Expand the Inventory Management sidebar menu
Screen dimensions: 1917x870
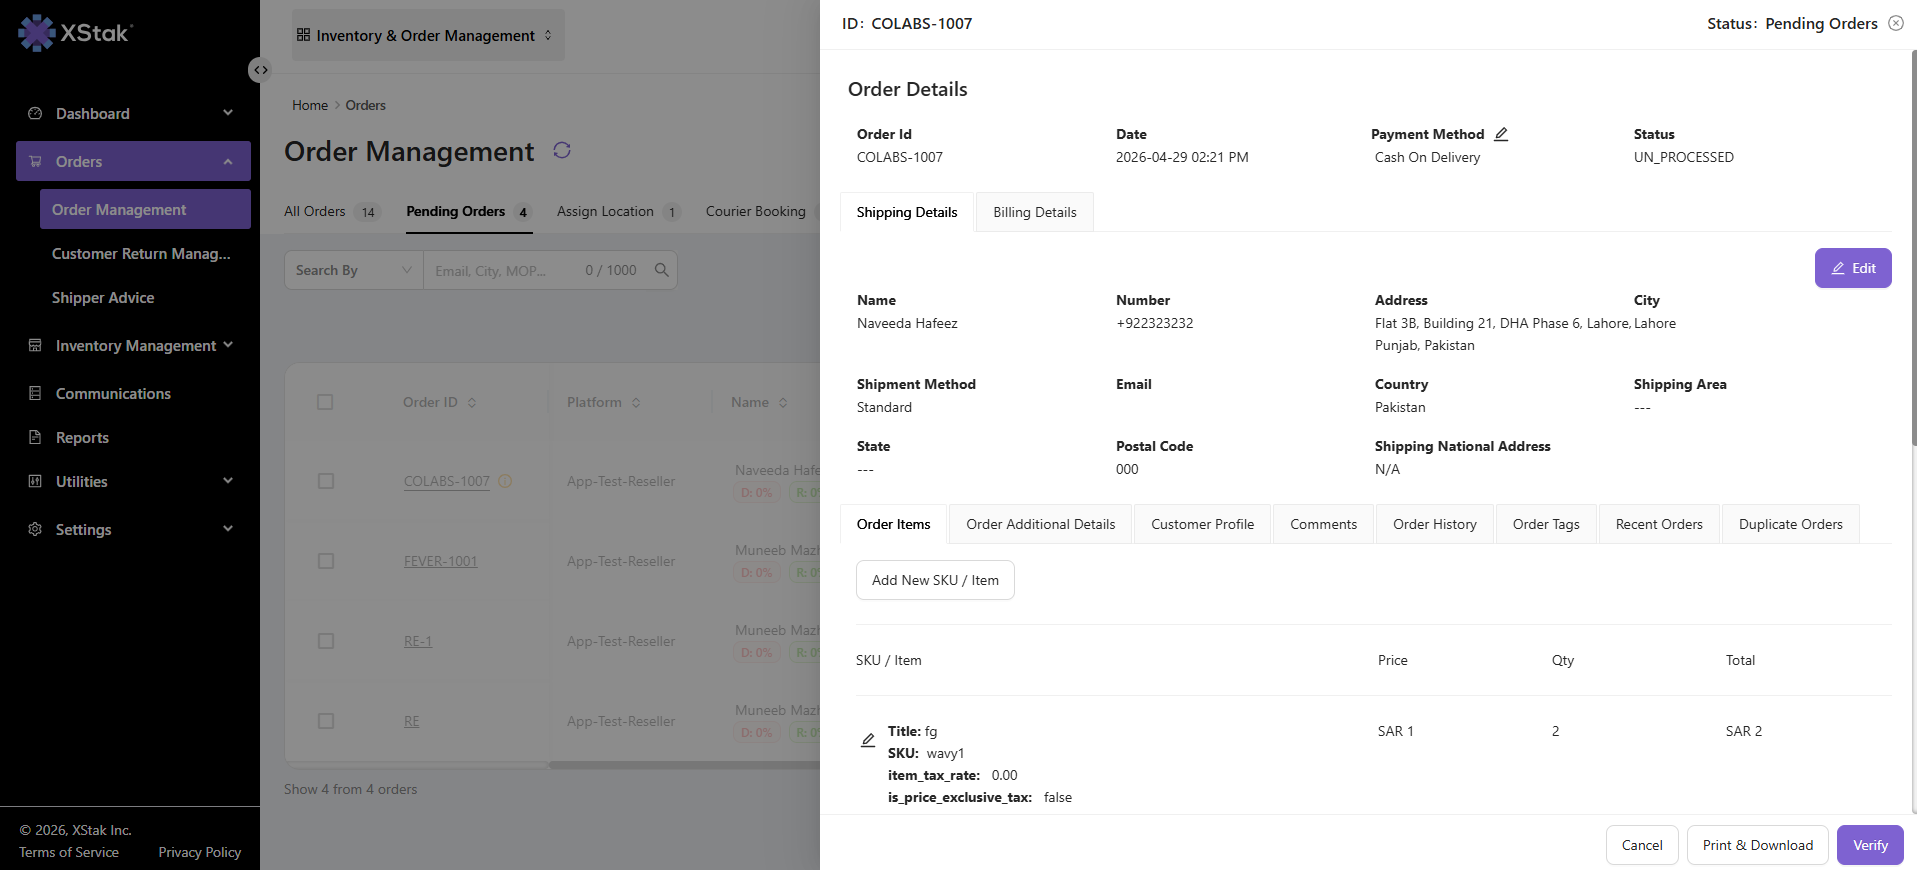(132, 345)
